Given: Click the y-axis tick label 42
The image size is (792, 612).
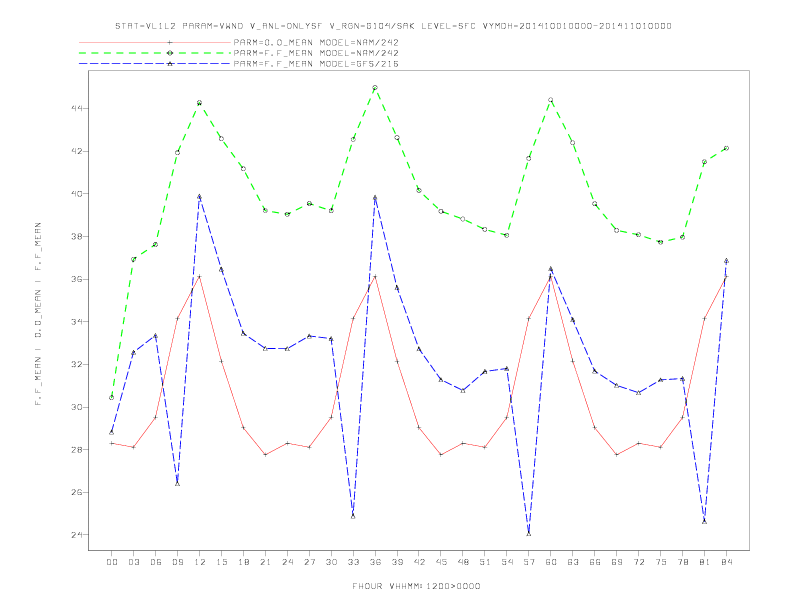Looking at the screenshot, I should coord(77,151).
